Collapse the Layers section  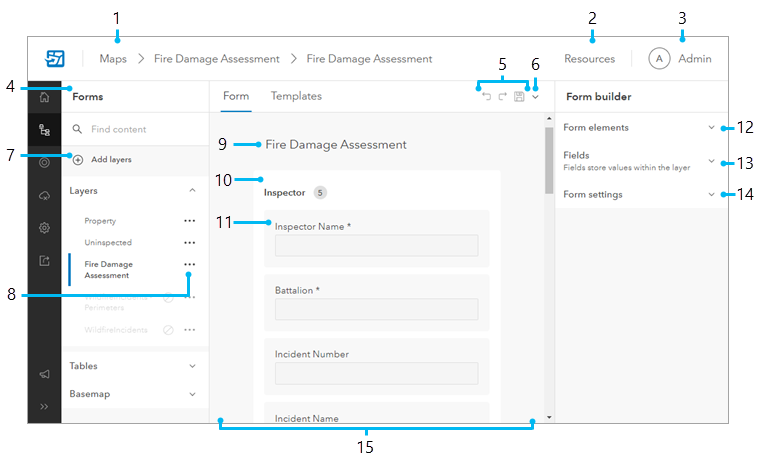pos(192,189)
